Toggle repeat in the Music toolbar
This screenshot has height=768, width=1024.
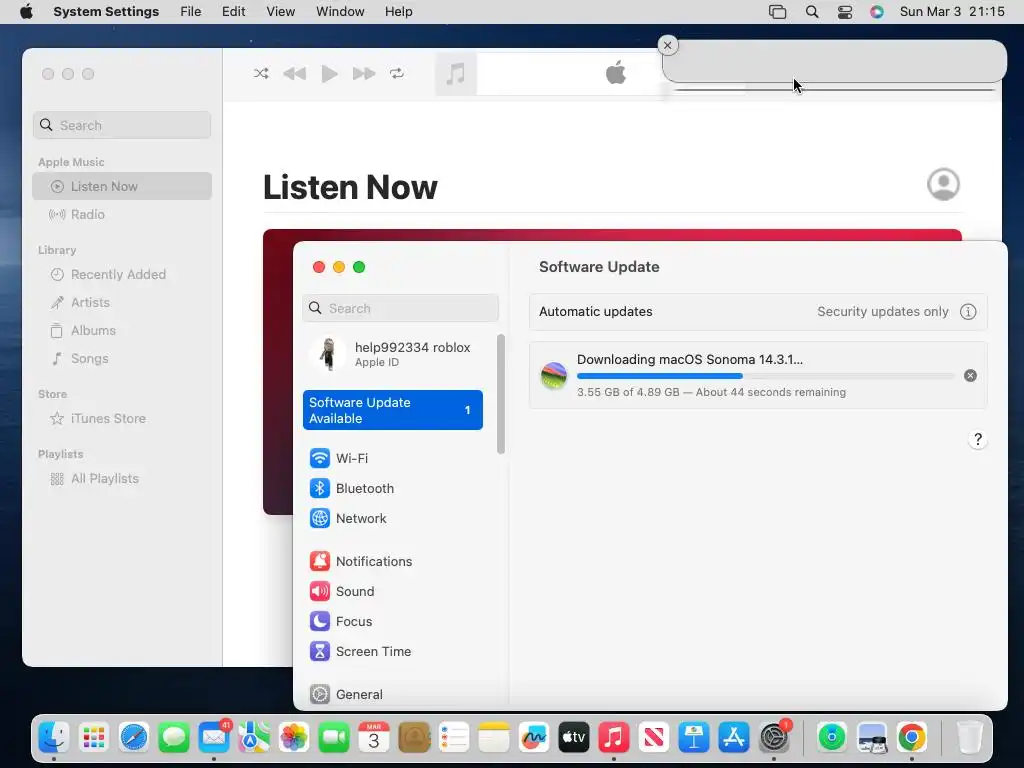point(397,74)
